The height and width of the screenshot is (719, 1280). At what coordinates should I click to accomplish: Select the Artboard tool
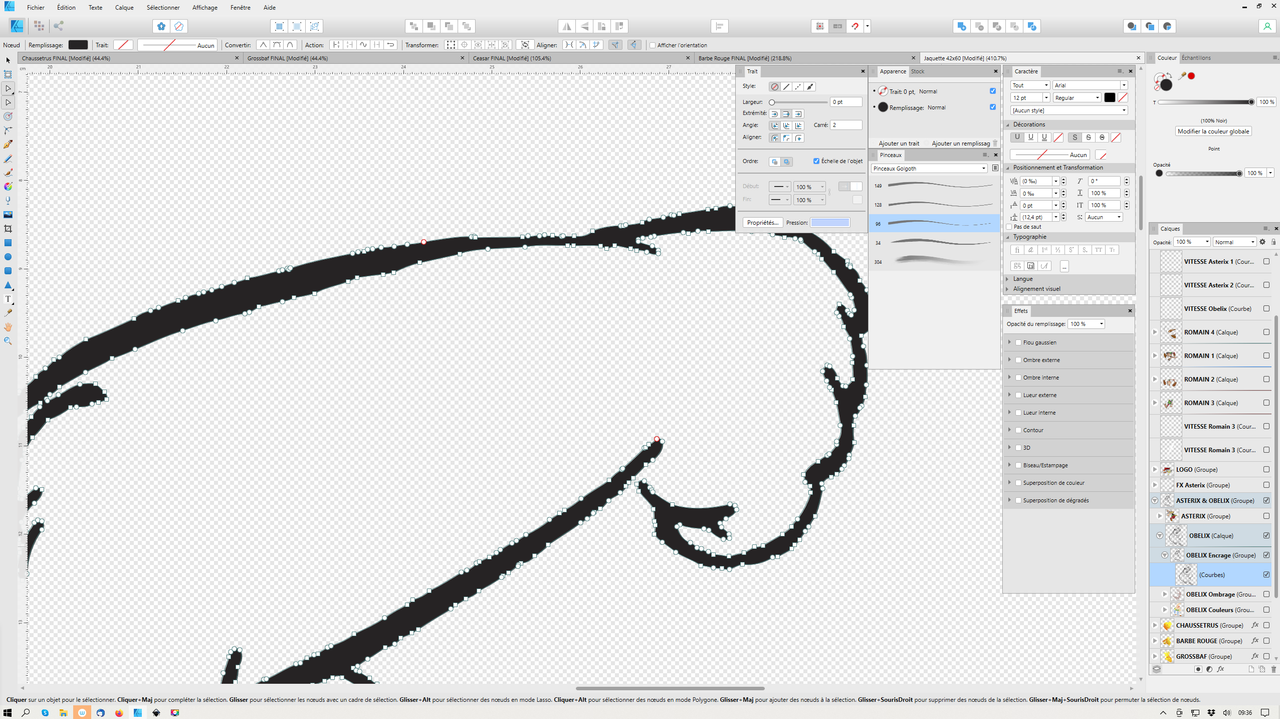8,74
